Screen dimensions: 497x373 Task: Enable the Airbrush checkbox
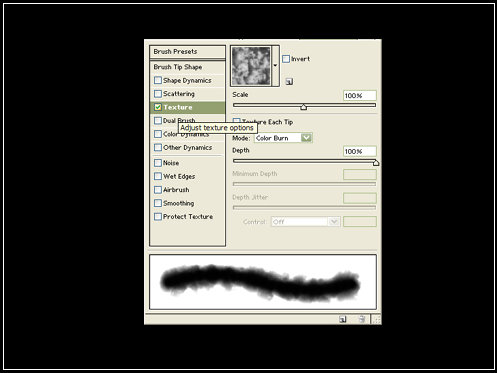[158, 190]
